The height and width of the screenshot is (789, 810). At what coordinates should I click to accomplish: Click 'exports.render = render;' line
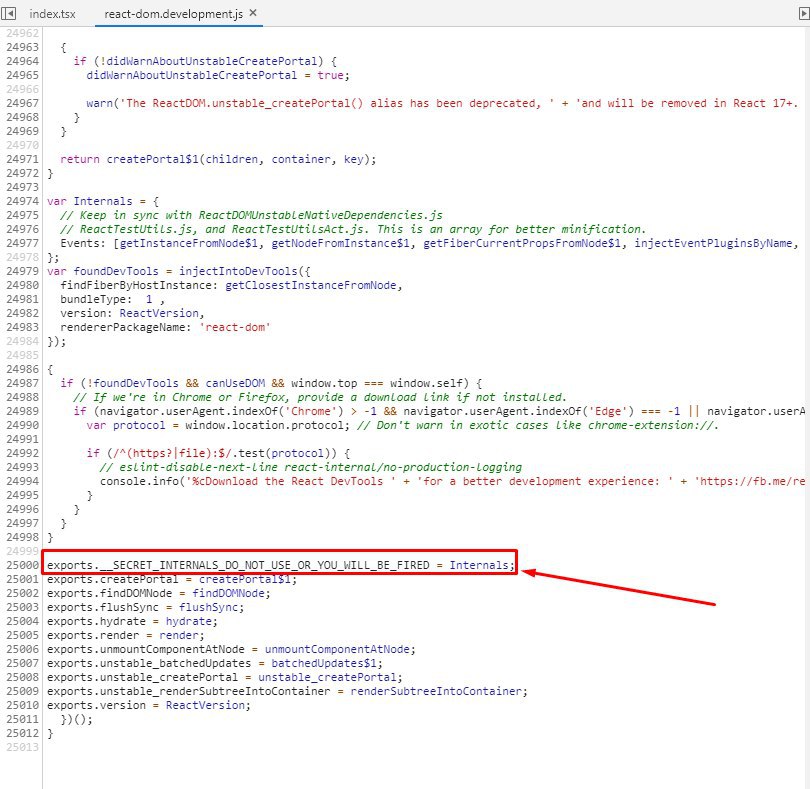[126, 635]
